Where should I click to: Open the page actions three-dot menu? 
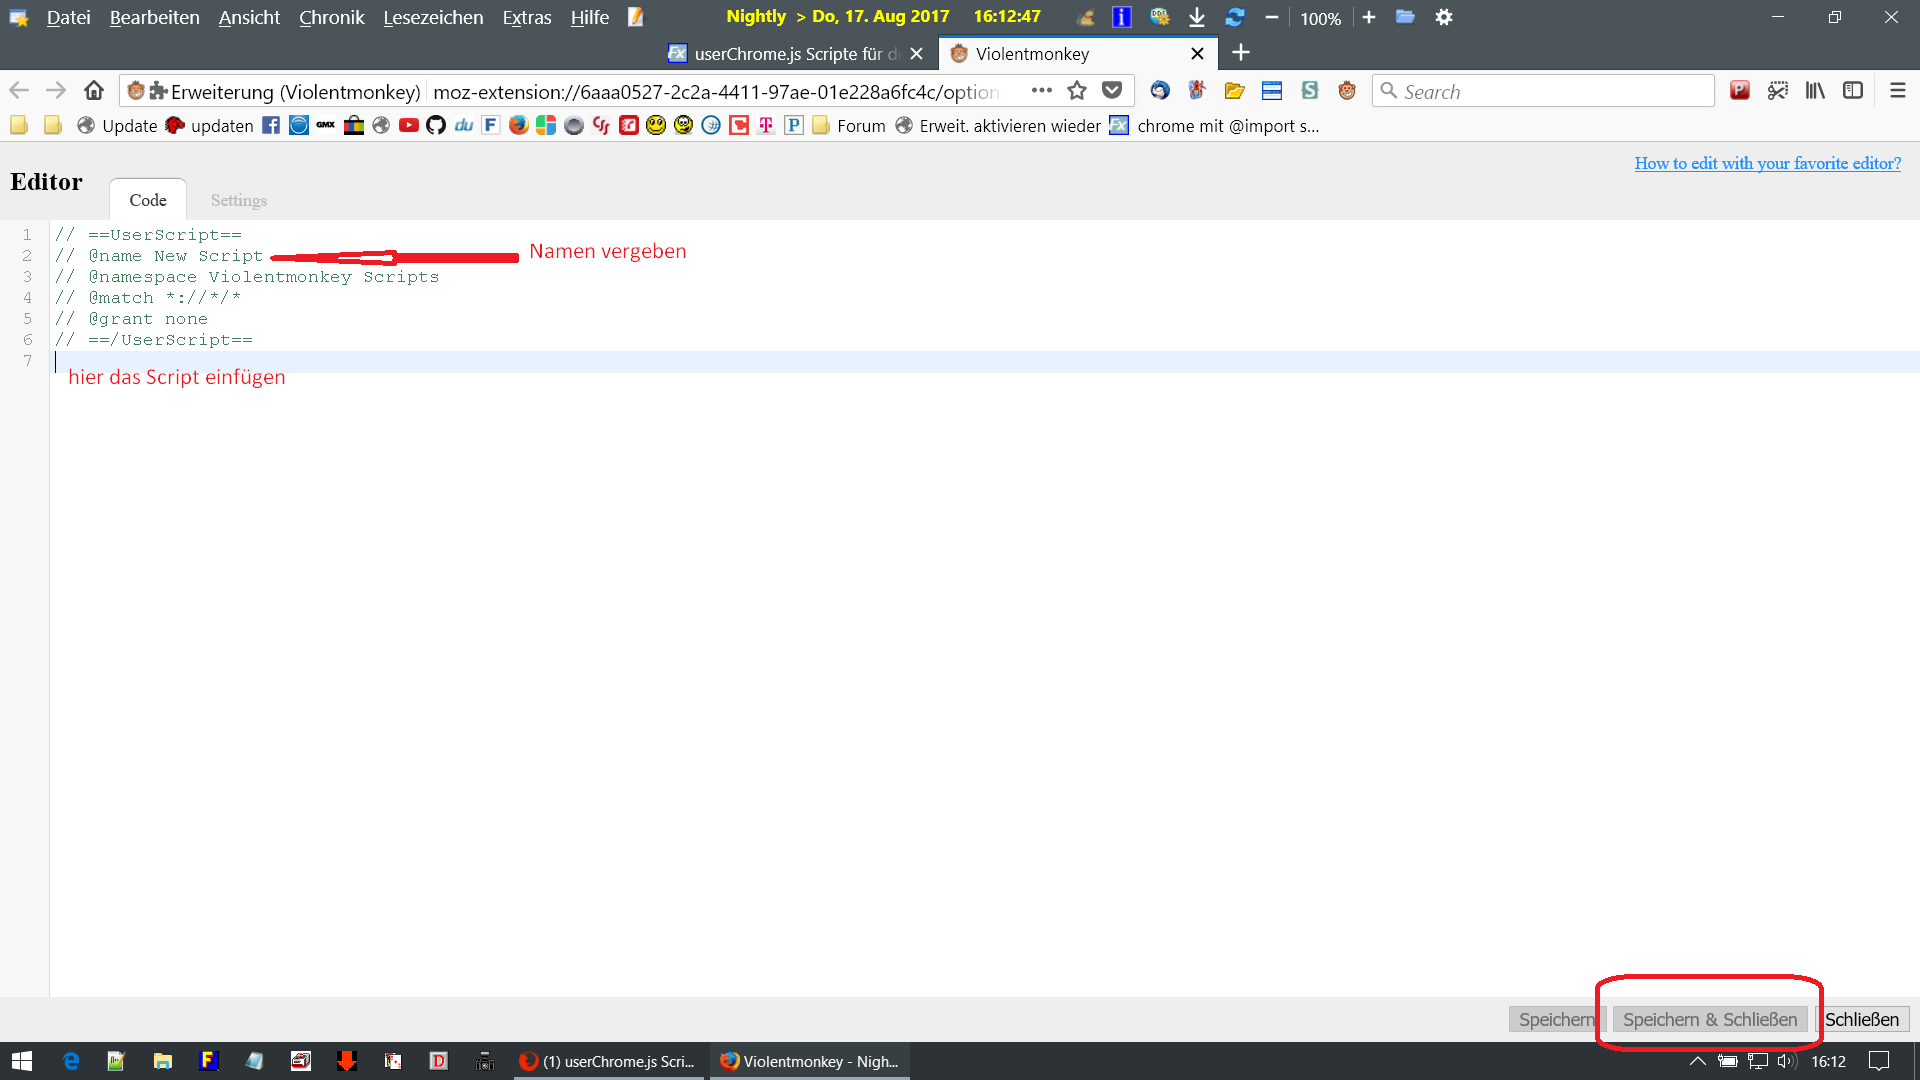[1042, 91]
